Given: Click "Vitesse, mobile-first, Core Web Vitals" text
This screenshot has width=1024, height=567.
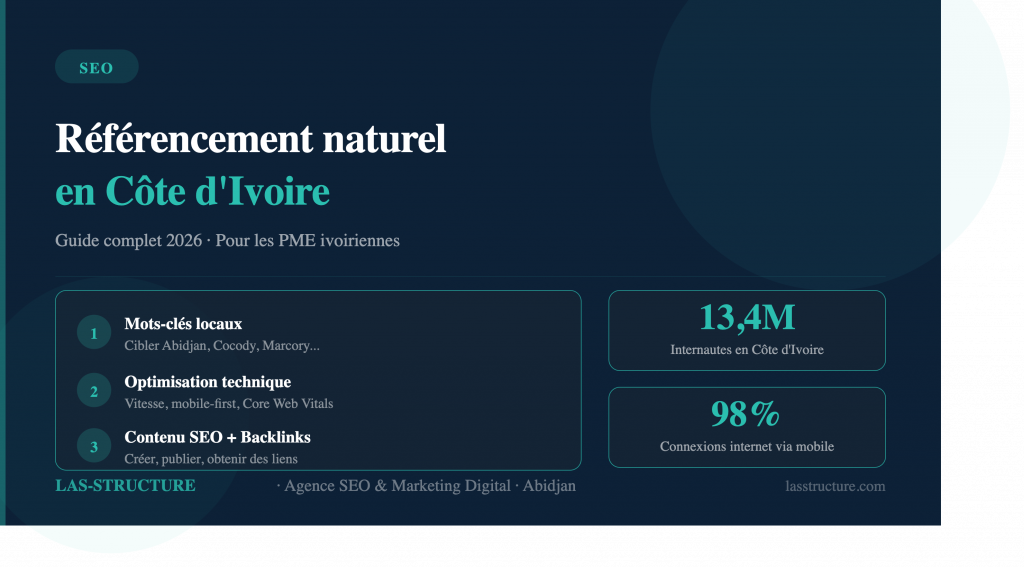Looking at the screenshot, I should coord(229,404).
